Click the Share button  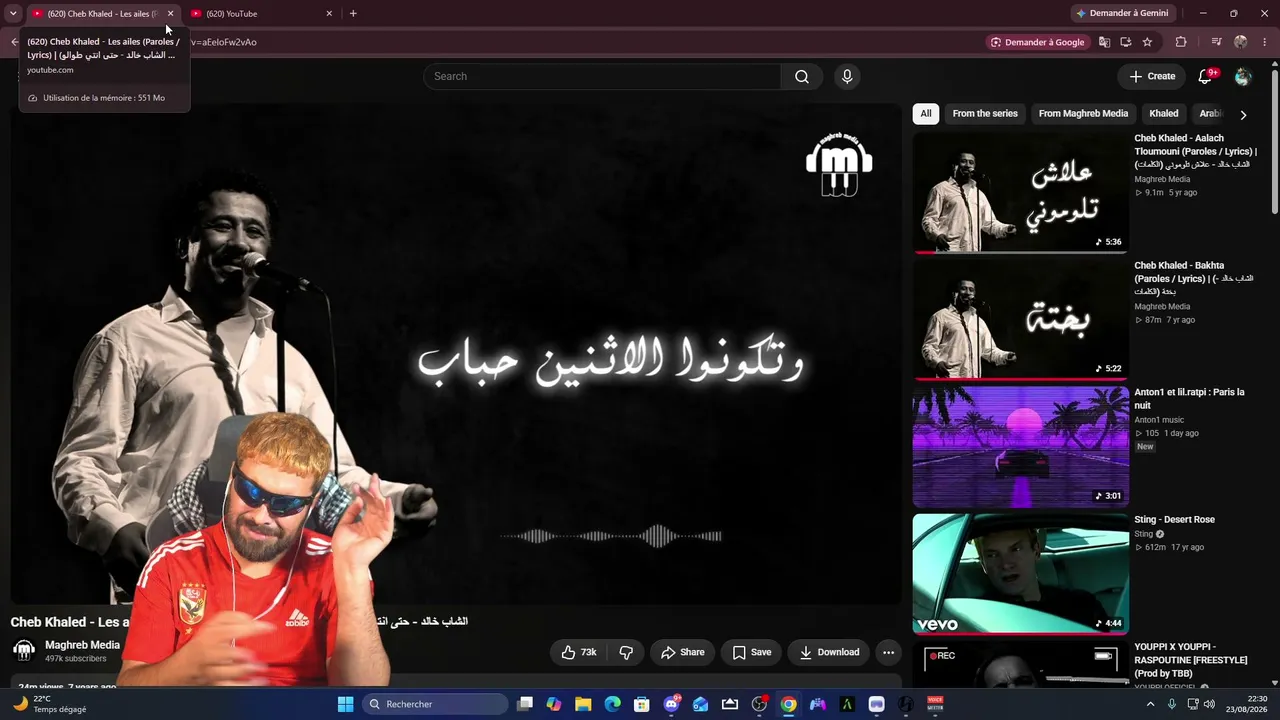coord(682,652)
